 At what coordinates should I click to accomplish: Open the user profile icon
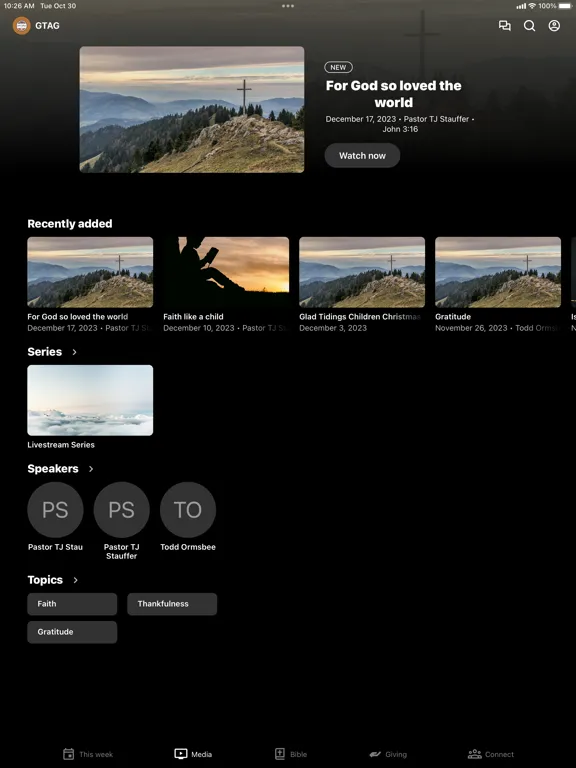click(x=554, y=25)
